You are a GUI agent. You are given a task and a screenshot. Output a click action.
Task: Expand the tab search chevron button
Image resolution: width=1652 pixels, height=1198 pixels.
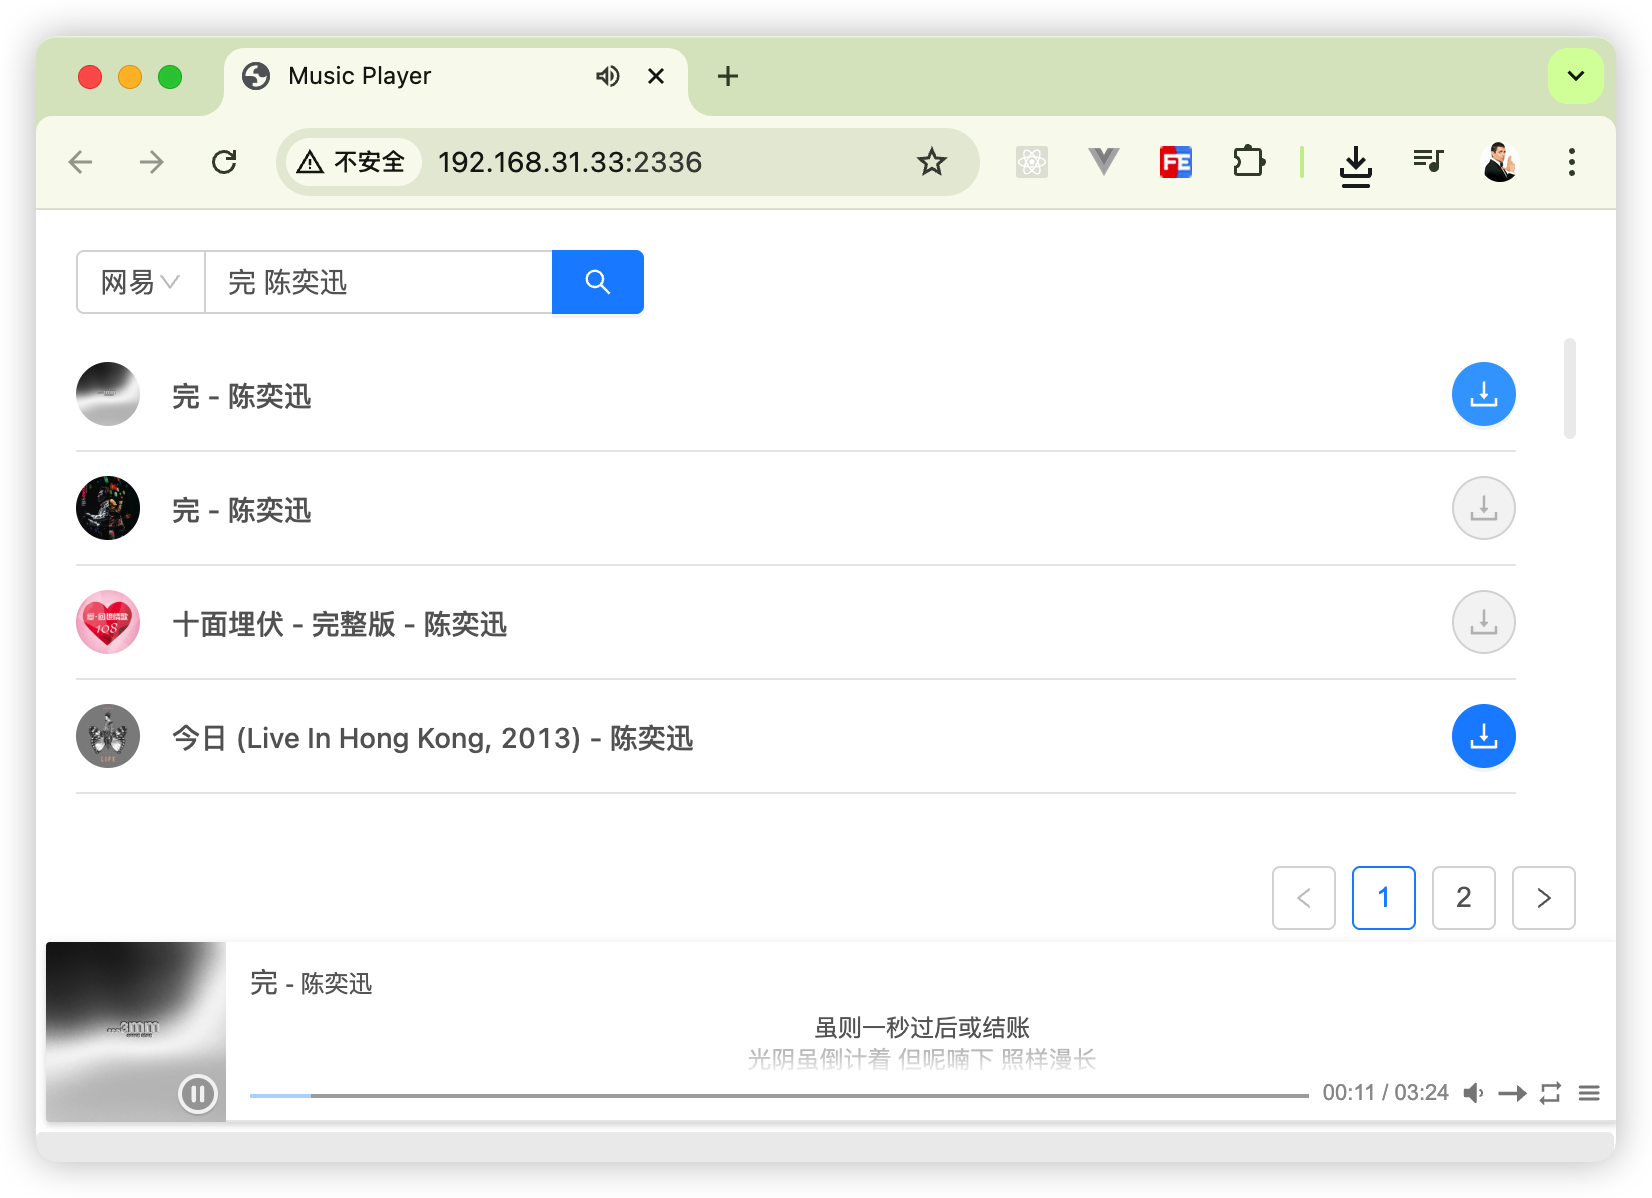[1575, 76]
